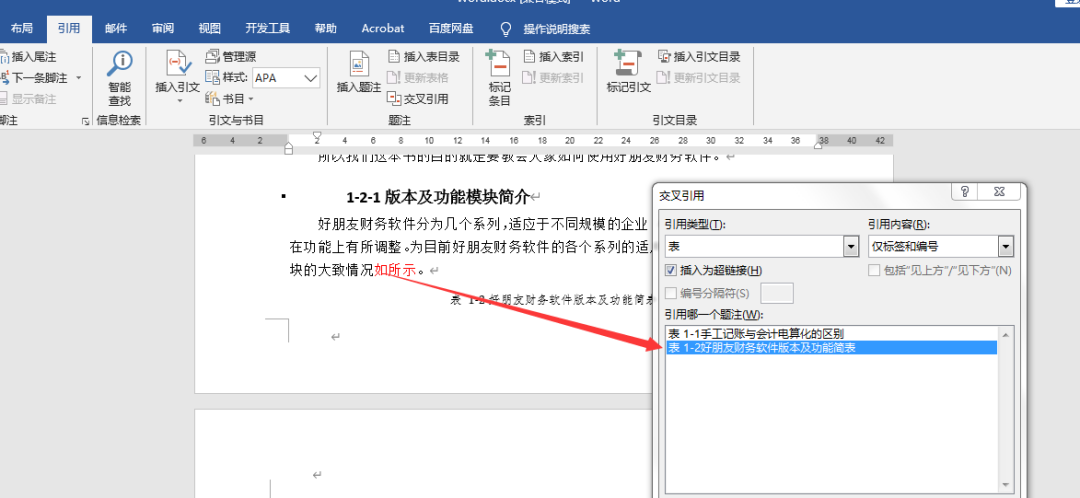Click the left hanging indent marker on the ruler
Screen dimensions: 1080x498
point(289,147)
